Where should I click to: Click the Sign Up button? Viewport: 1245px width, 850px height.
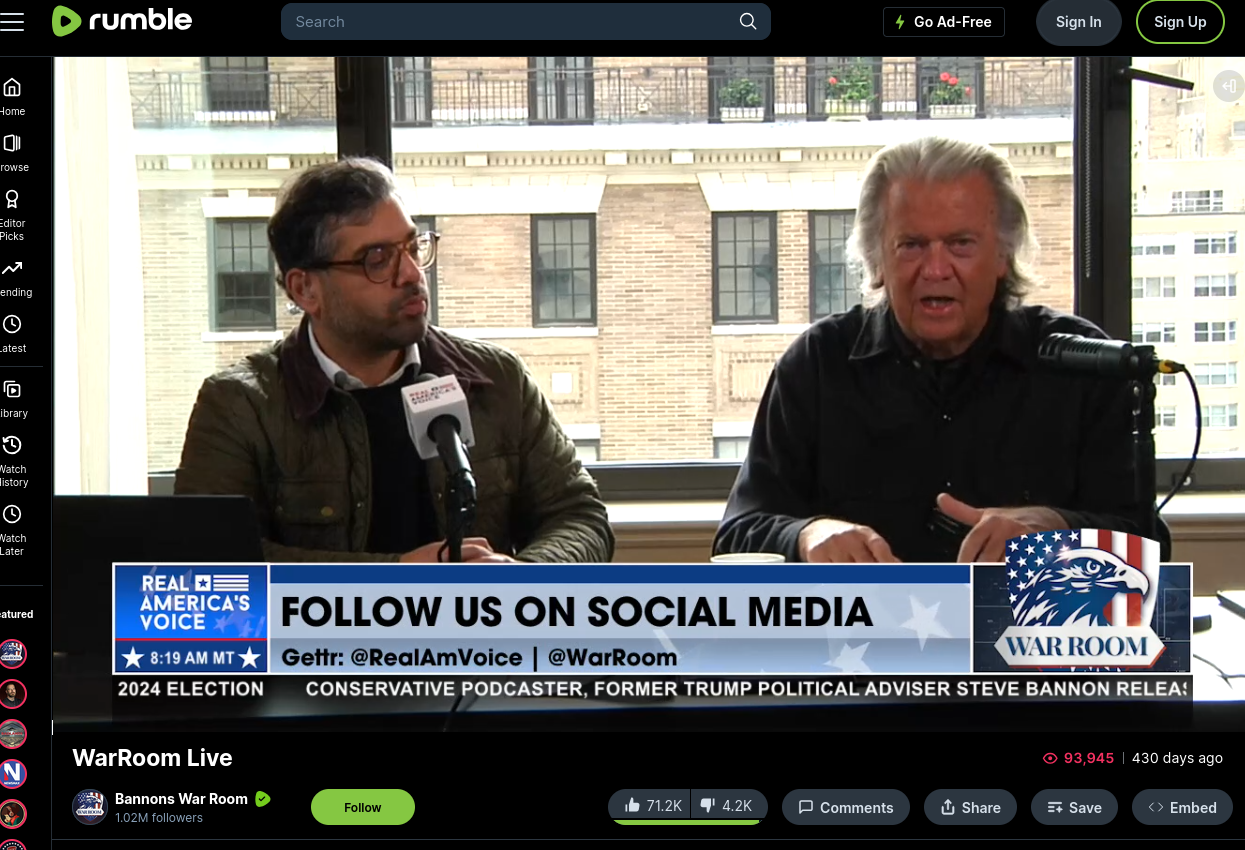(x=1180, y=22)
